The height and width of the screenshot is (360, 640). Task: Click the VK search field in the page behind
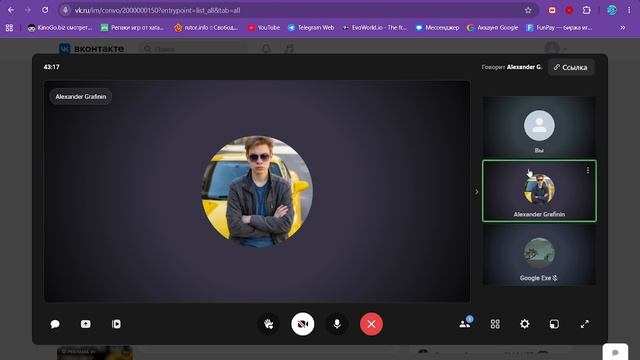pos(194,49)
